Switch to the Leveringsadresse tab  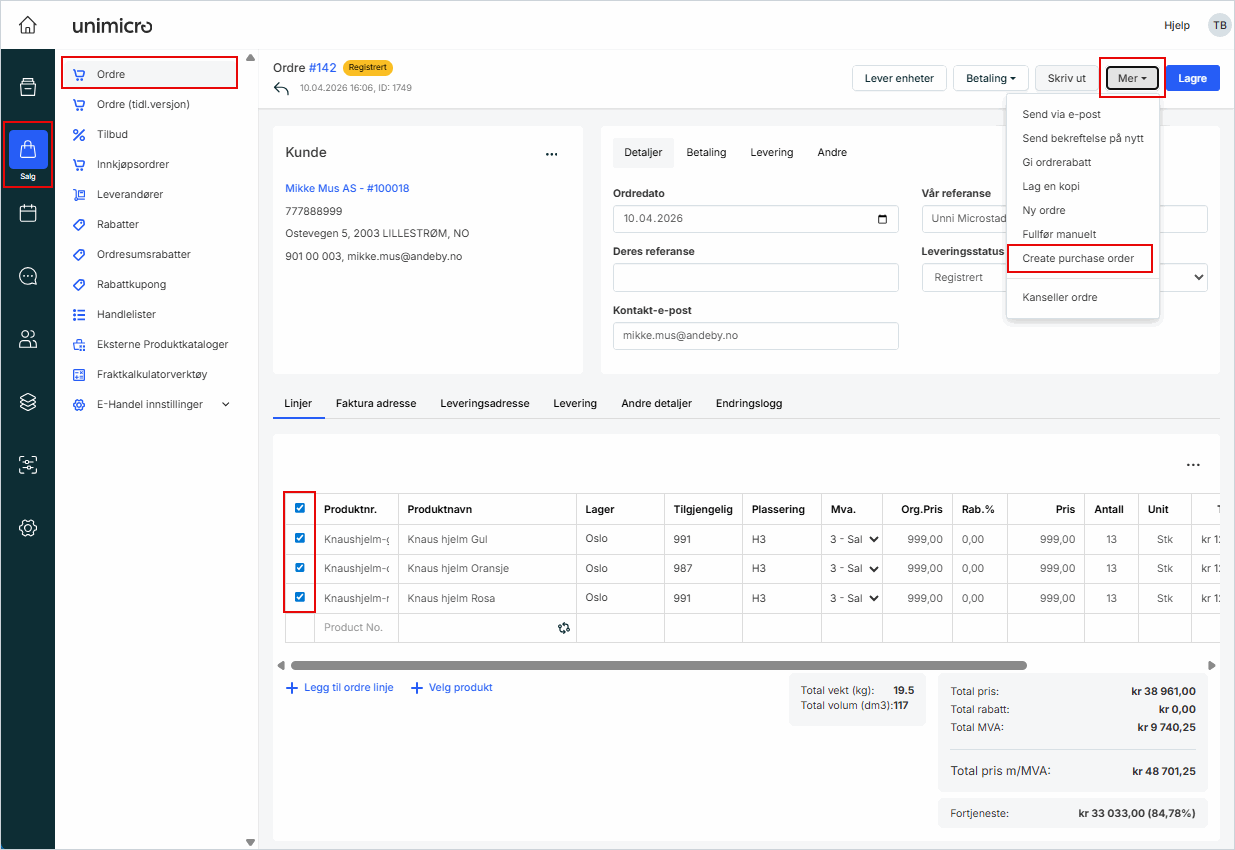pyautogui.click(x=484, y=403)
